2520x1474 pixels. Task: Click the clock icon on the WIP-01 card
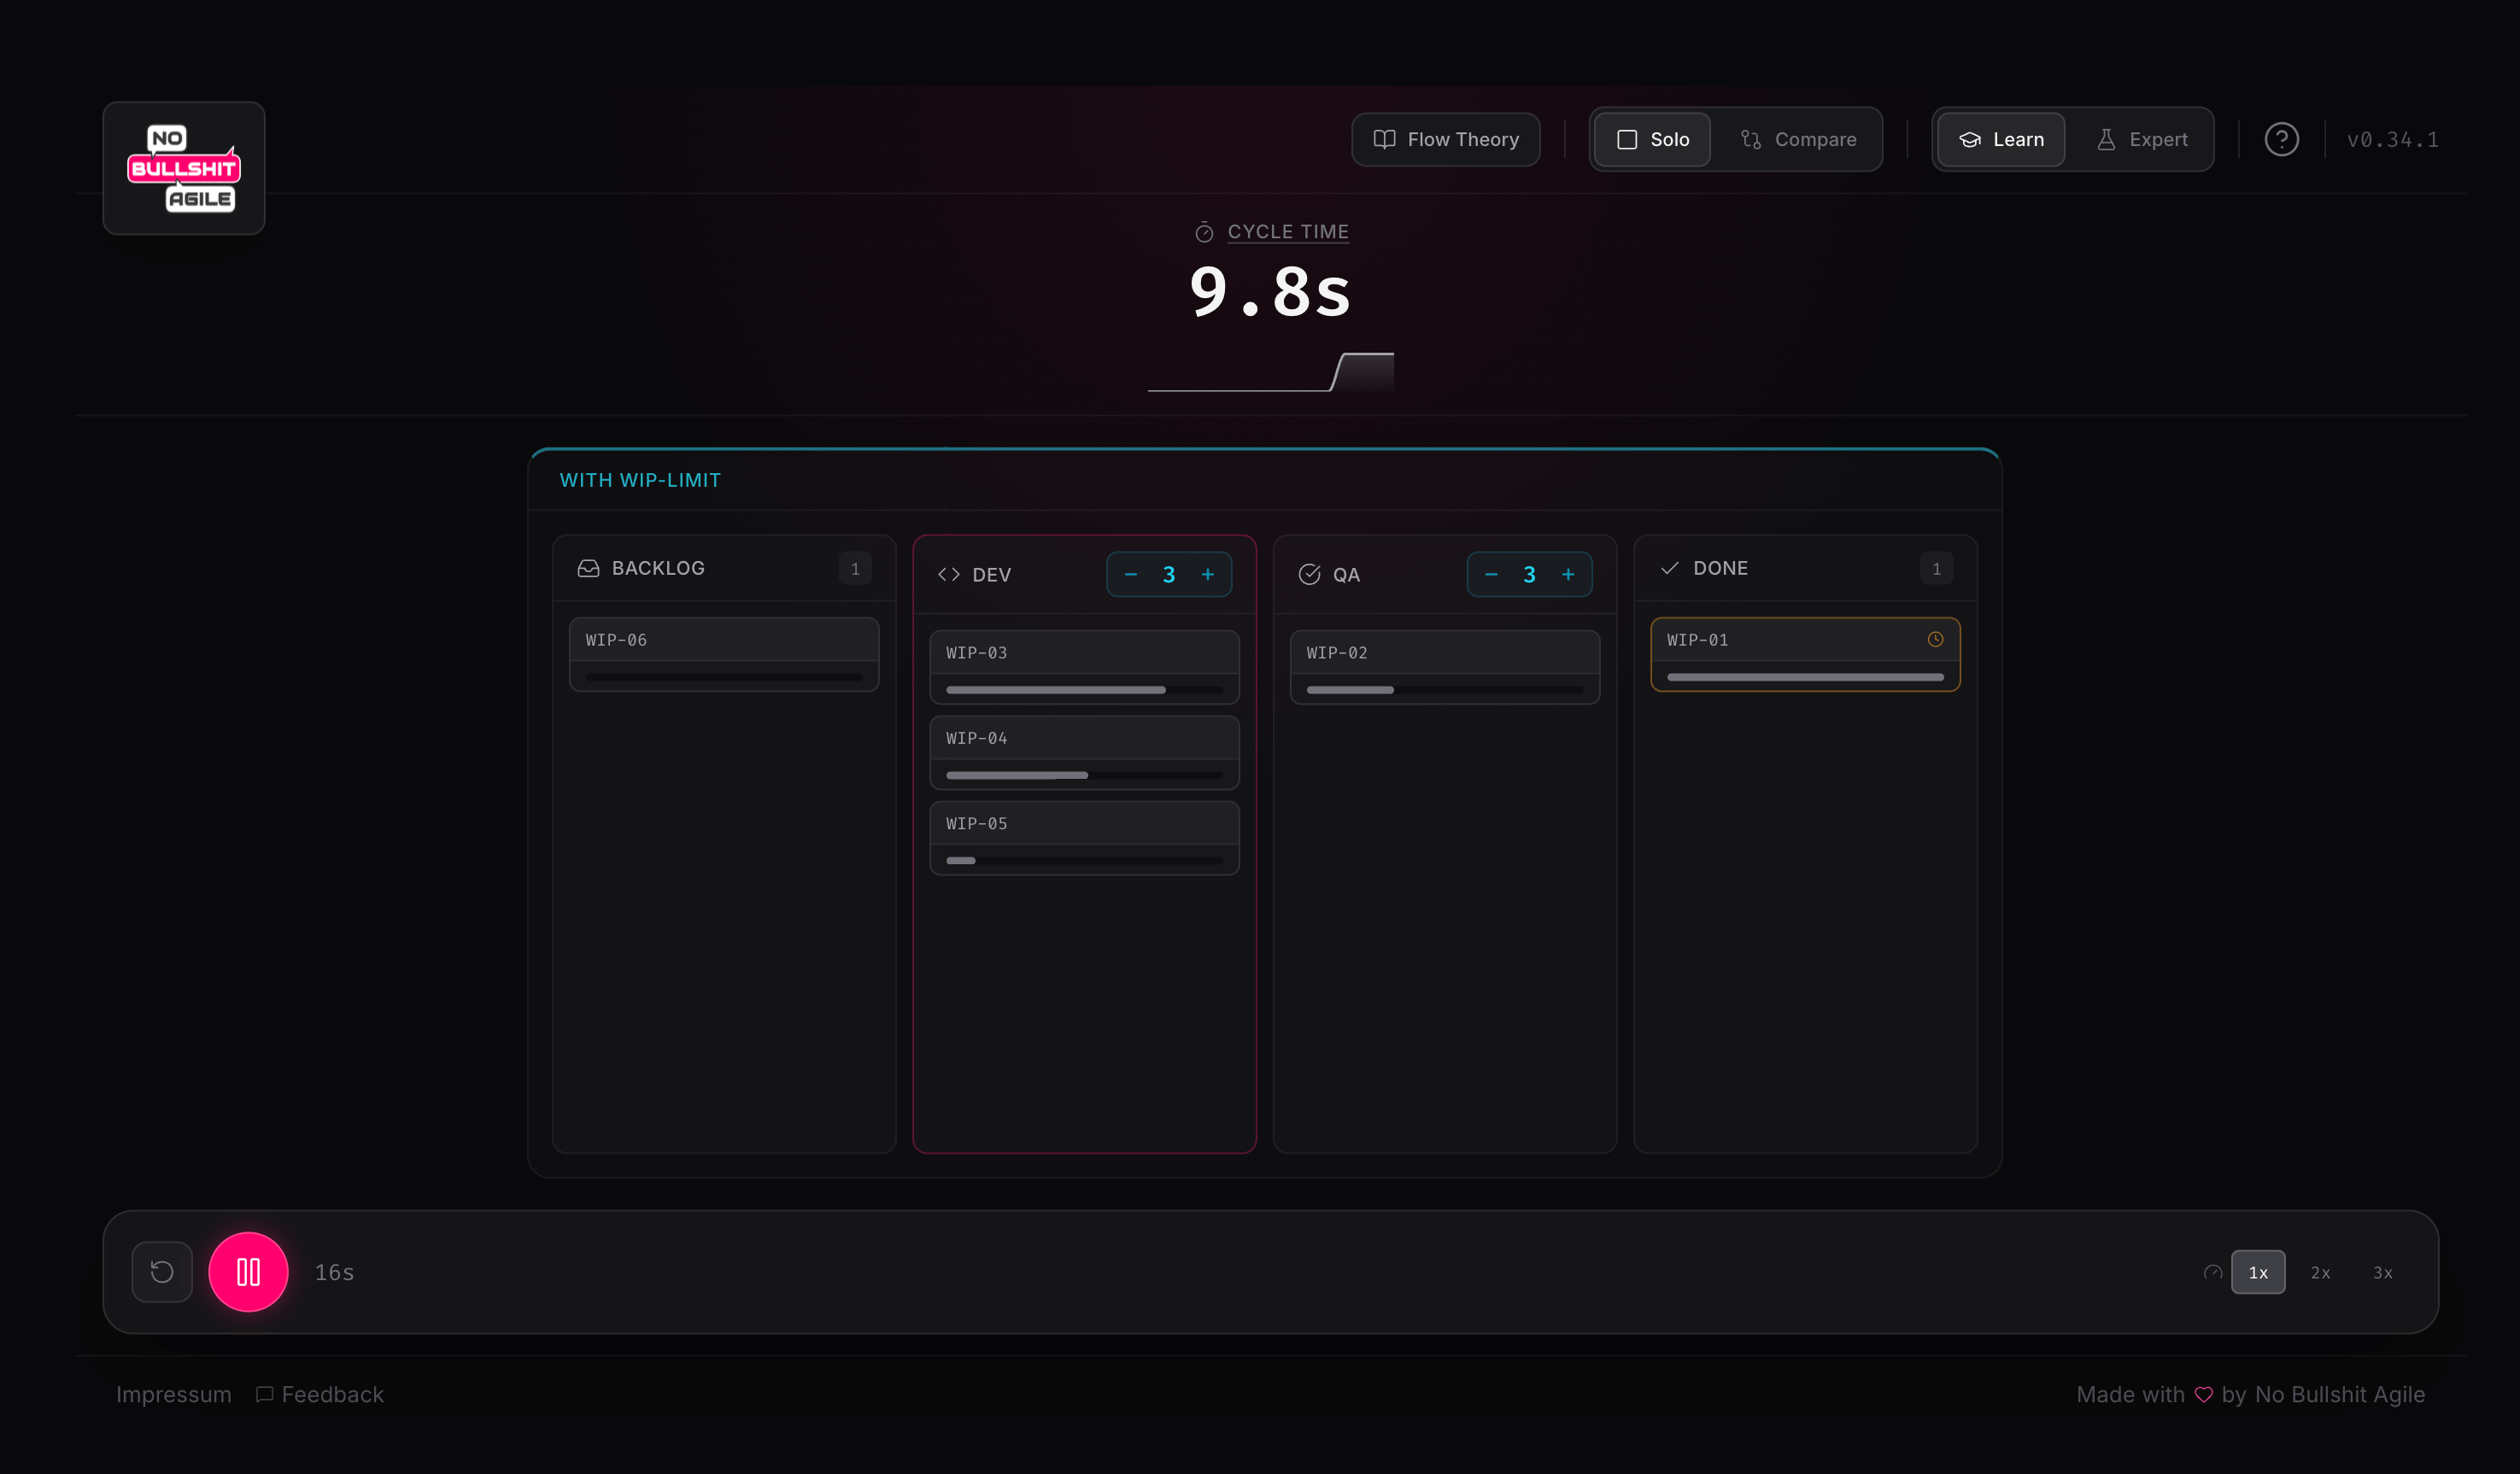click(1935, 640)
